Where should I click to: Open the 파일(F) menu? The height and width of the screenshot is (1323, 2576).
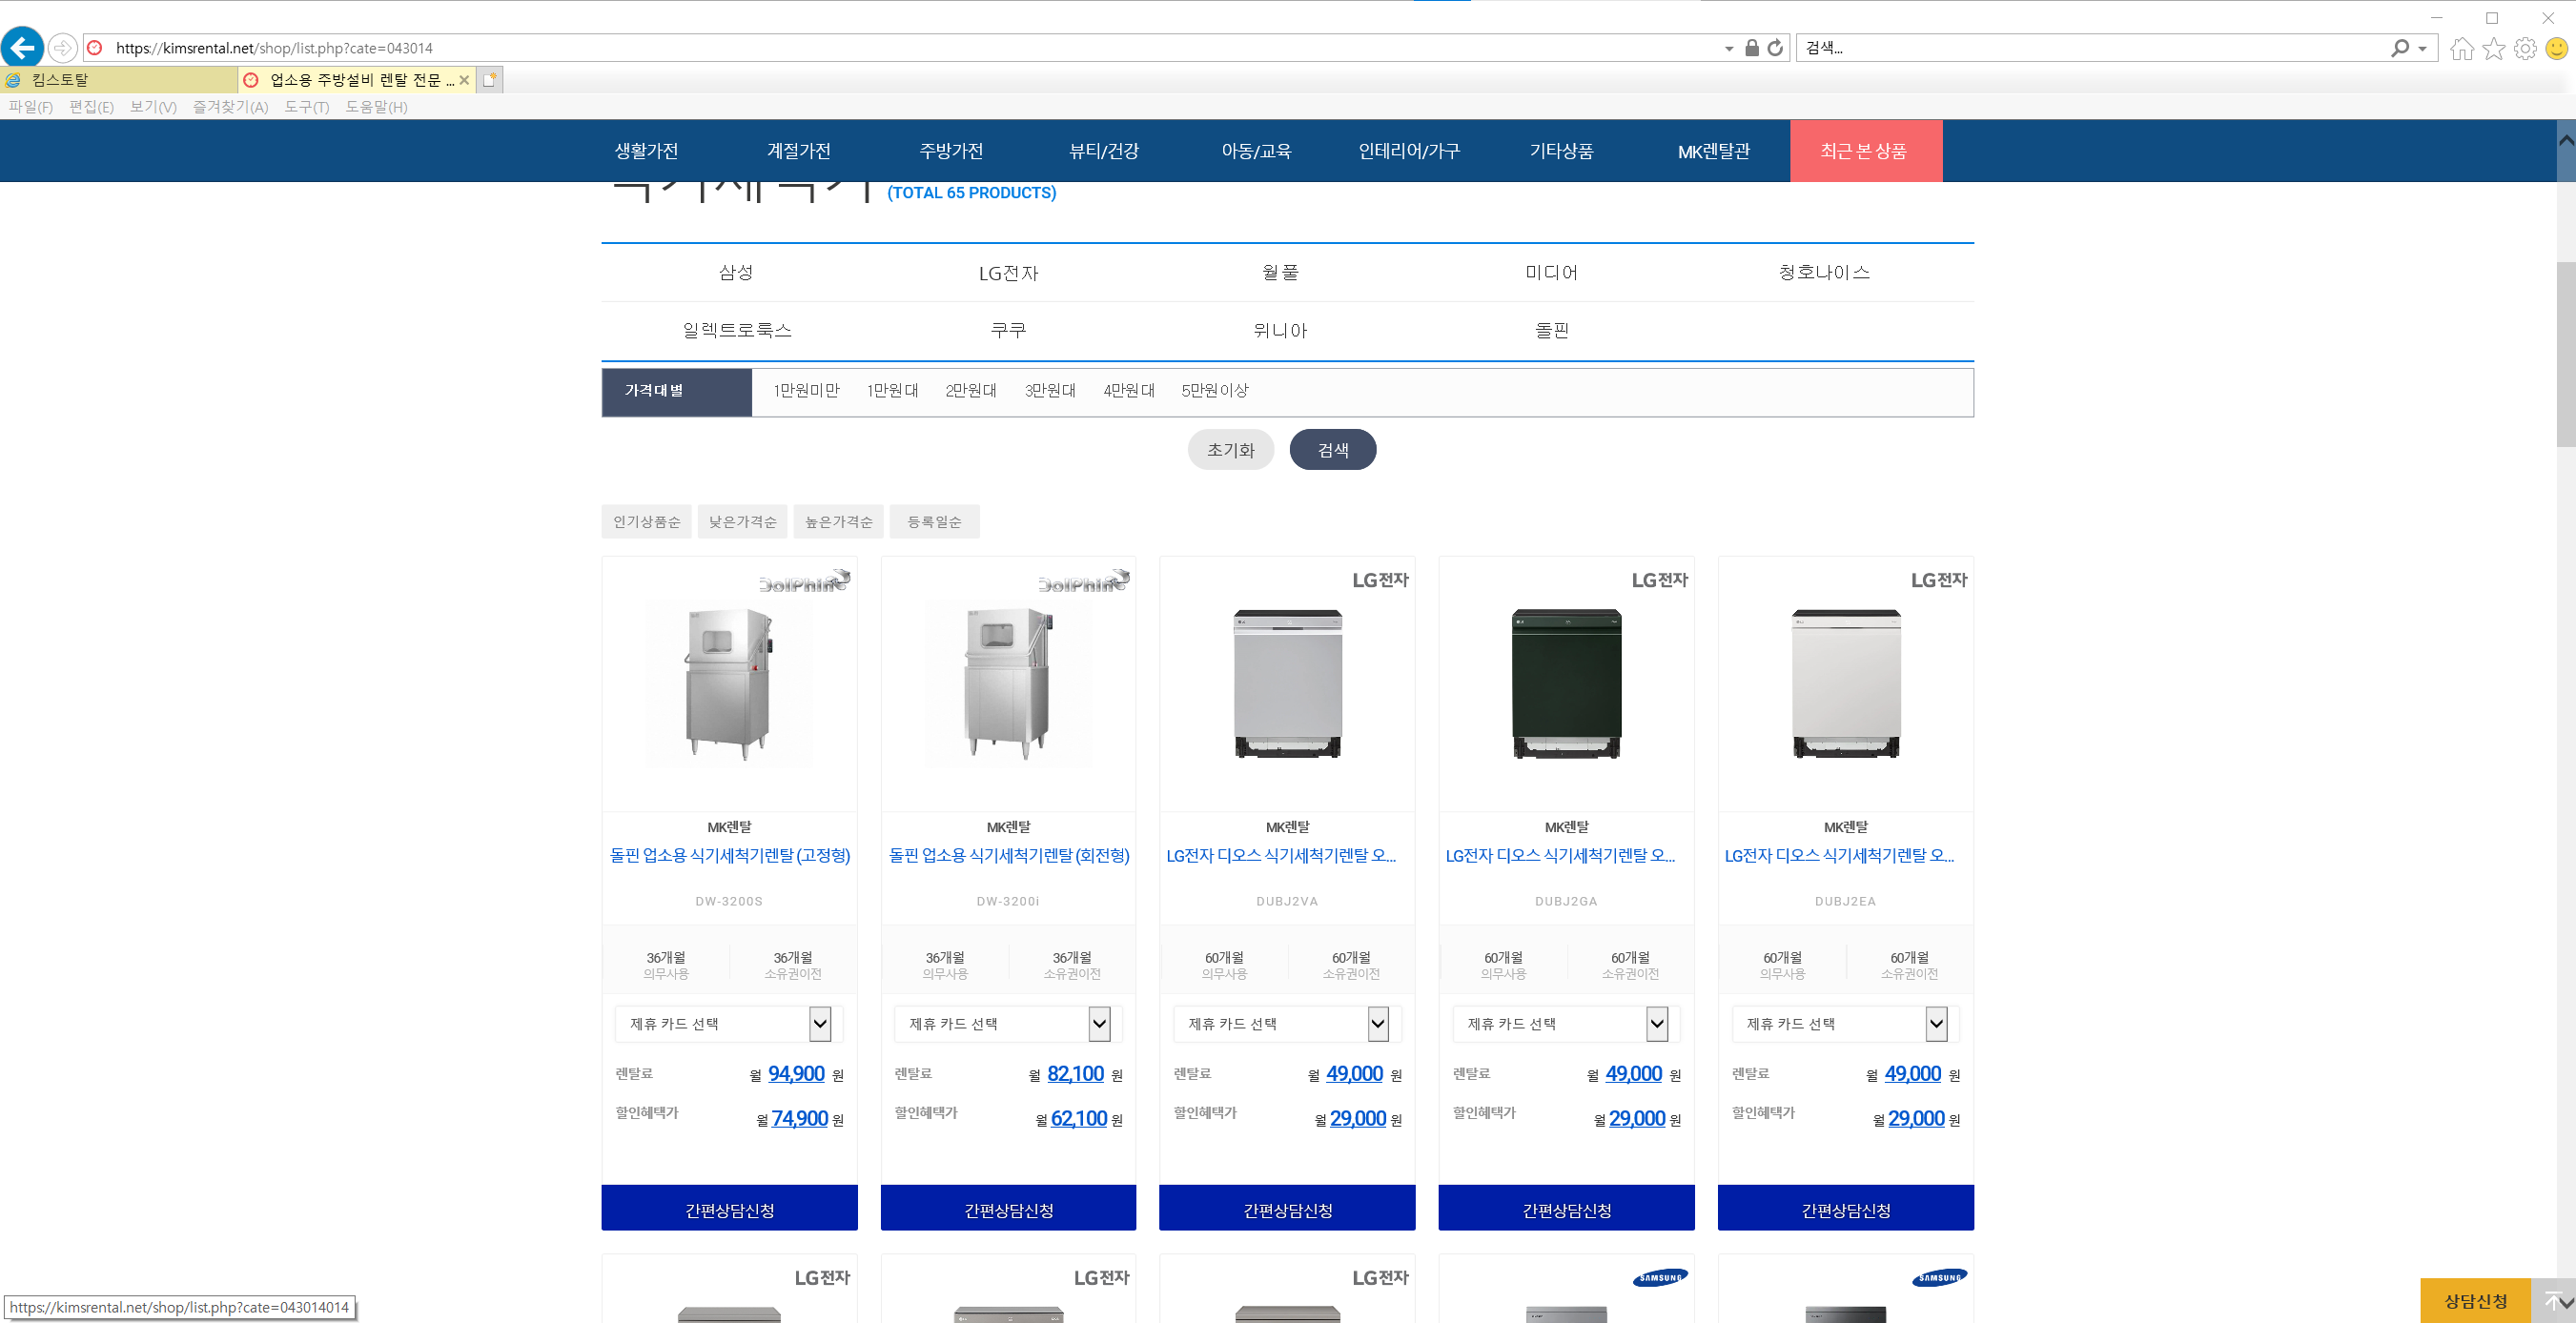pos(31,107)
